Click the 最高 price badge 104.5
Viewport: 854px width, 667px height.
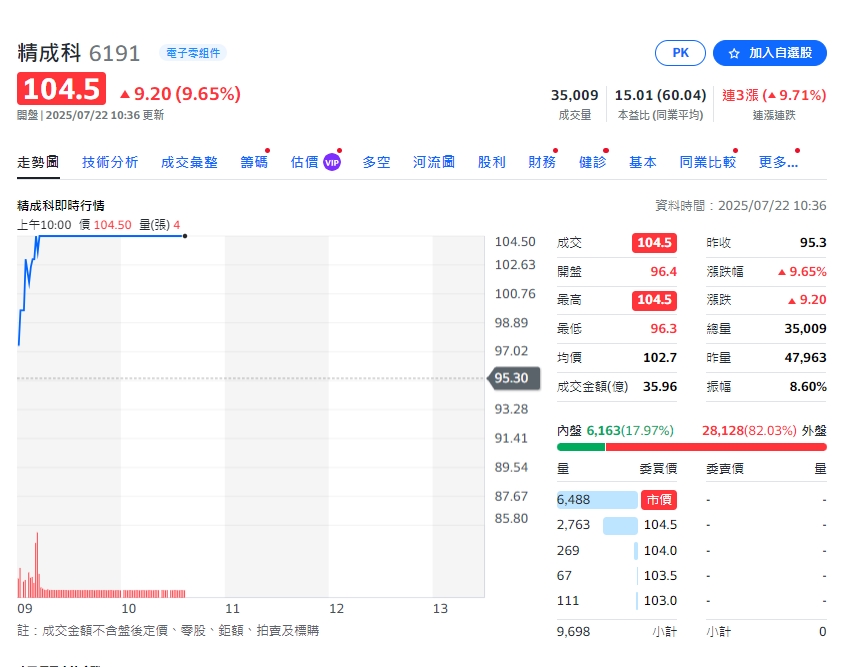point(654,299)
